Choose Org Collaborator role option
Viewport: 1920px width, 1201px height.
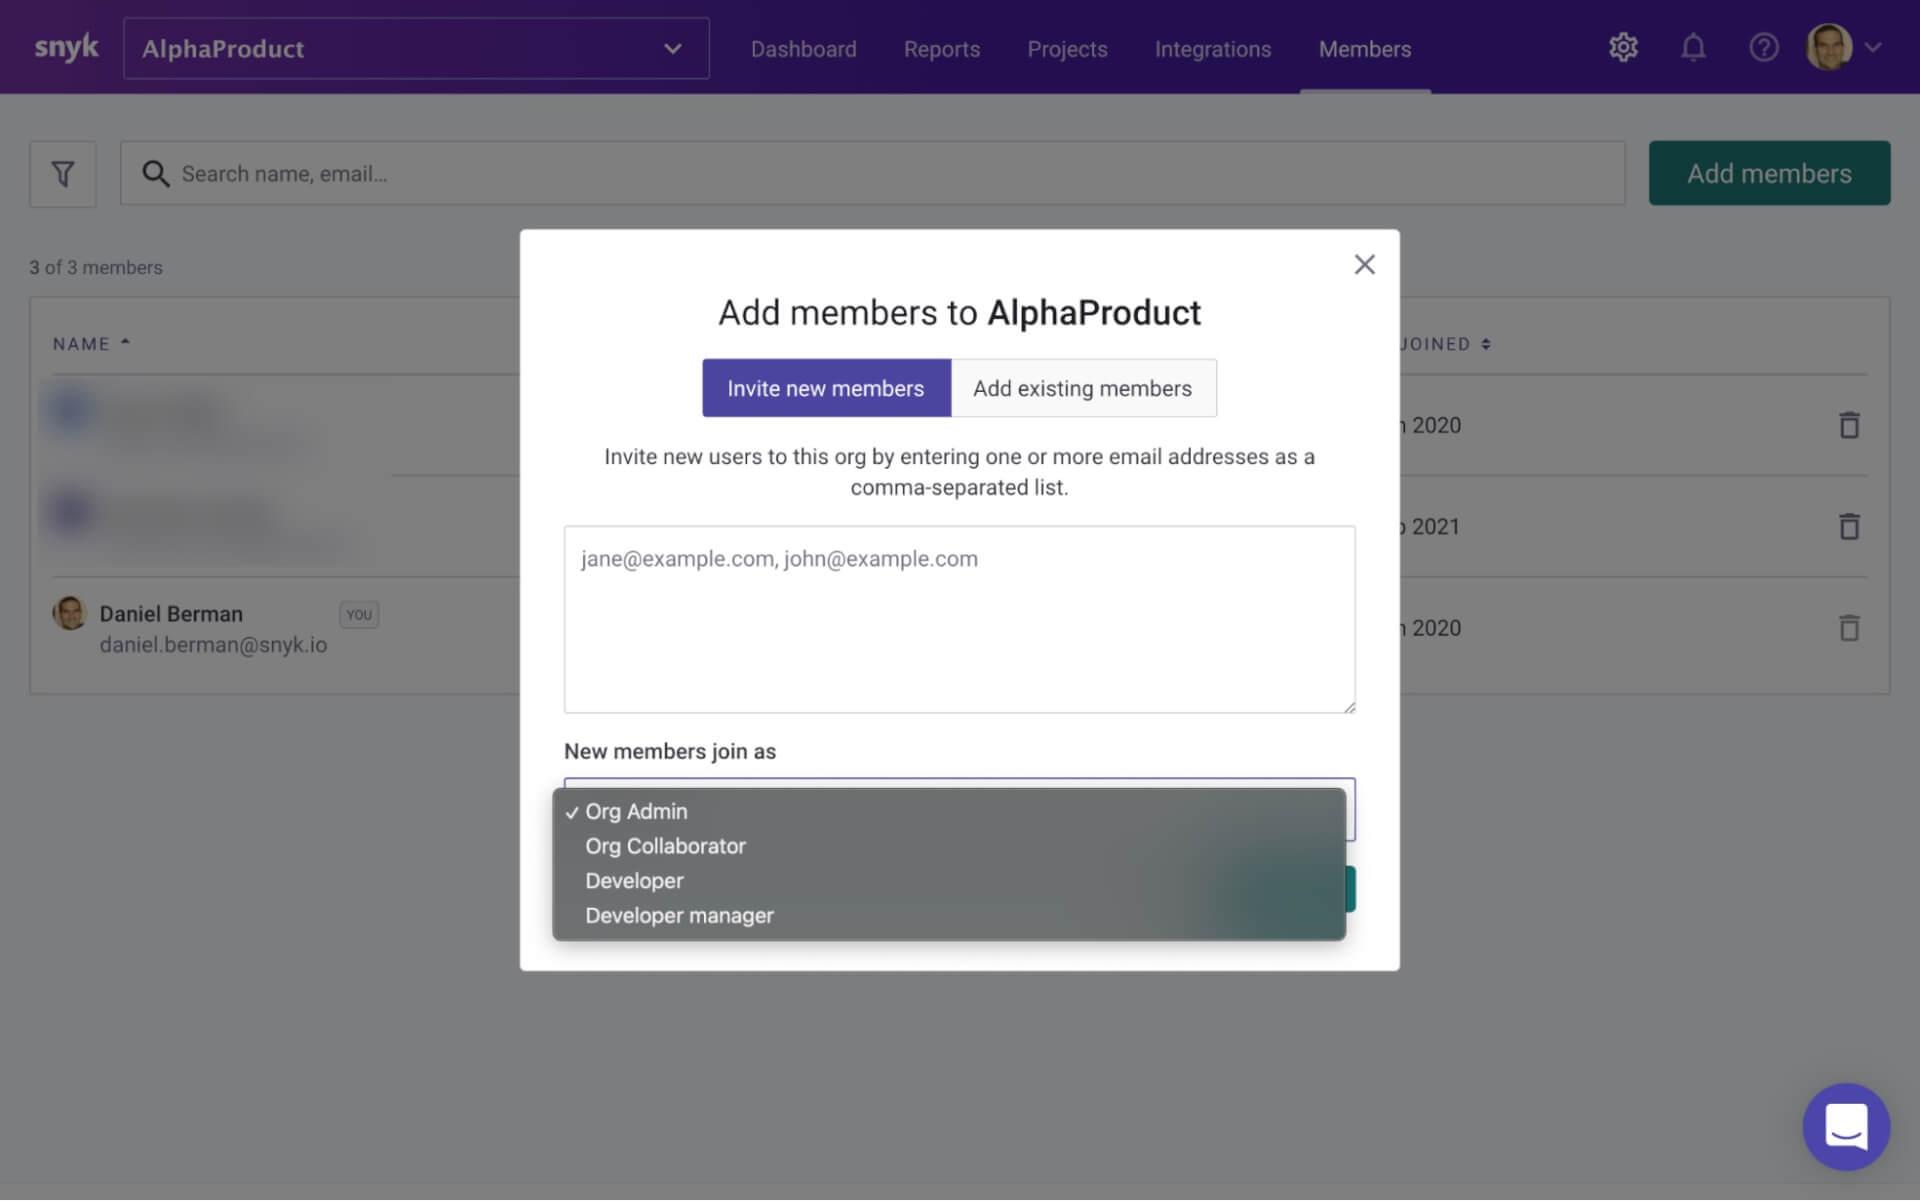point(948,846)
